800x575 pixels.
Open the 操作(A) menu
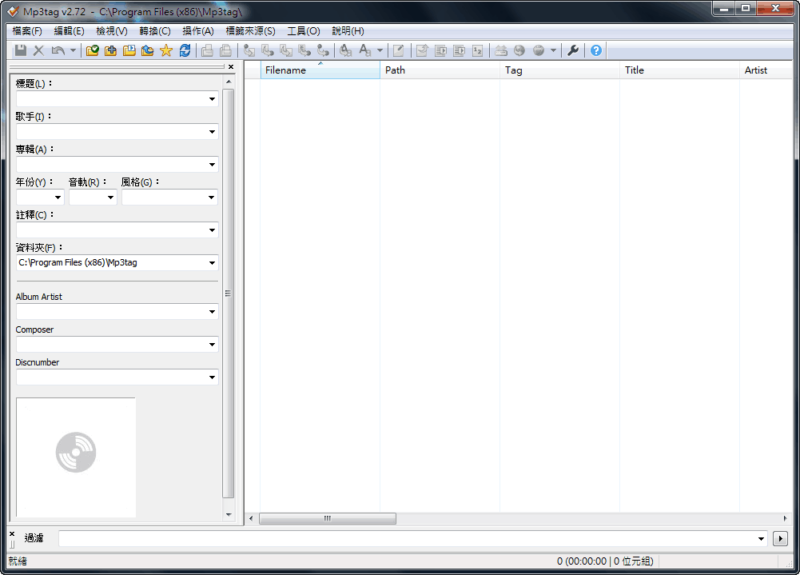coord(198,31)
